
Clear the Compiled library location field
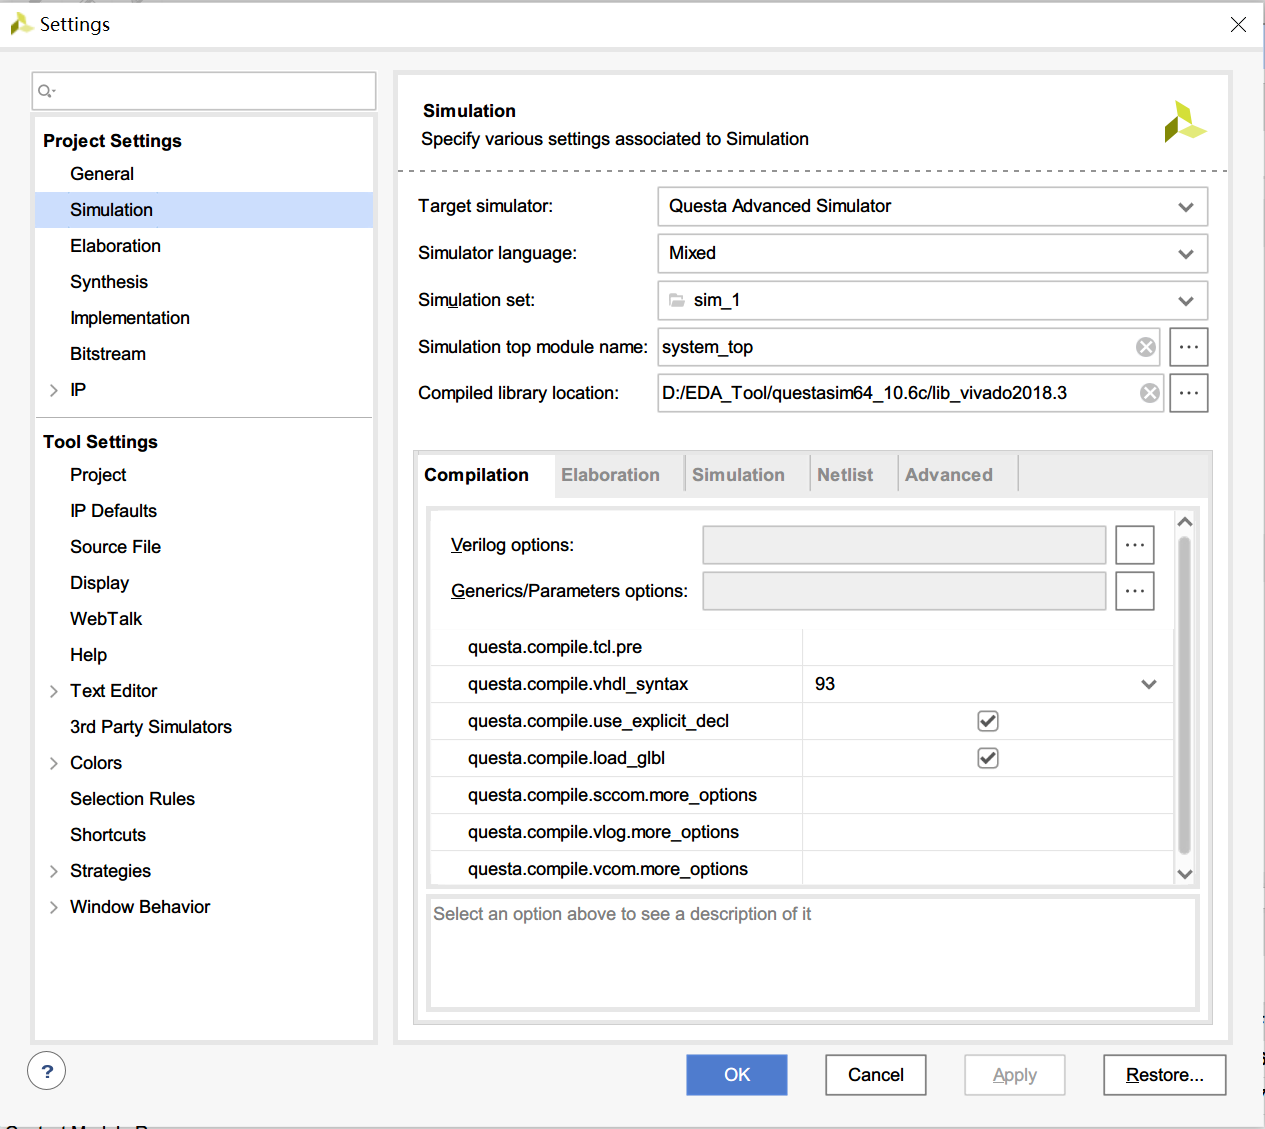coord(1150,393)
